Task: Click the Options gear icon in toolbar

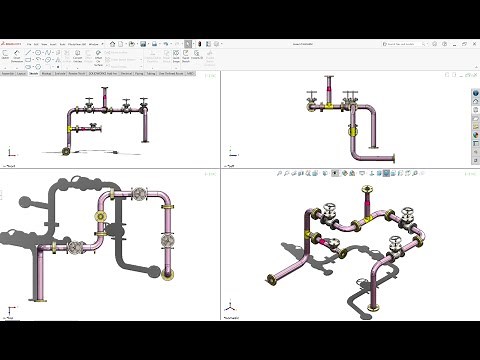Action: point(216,44)
